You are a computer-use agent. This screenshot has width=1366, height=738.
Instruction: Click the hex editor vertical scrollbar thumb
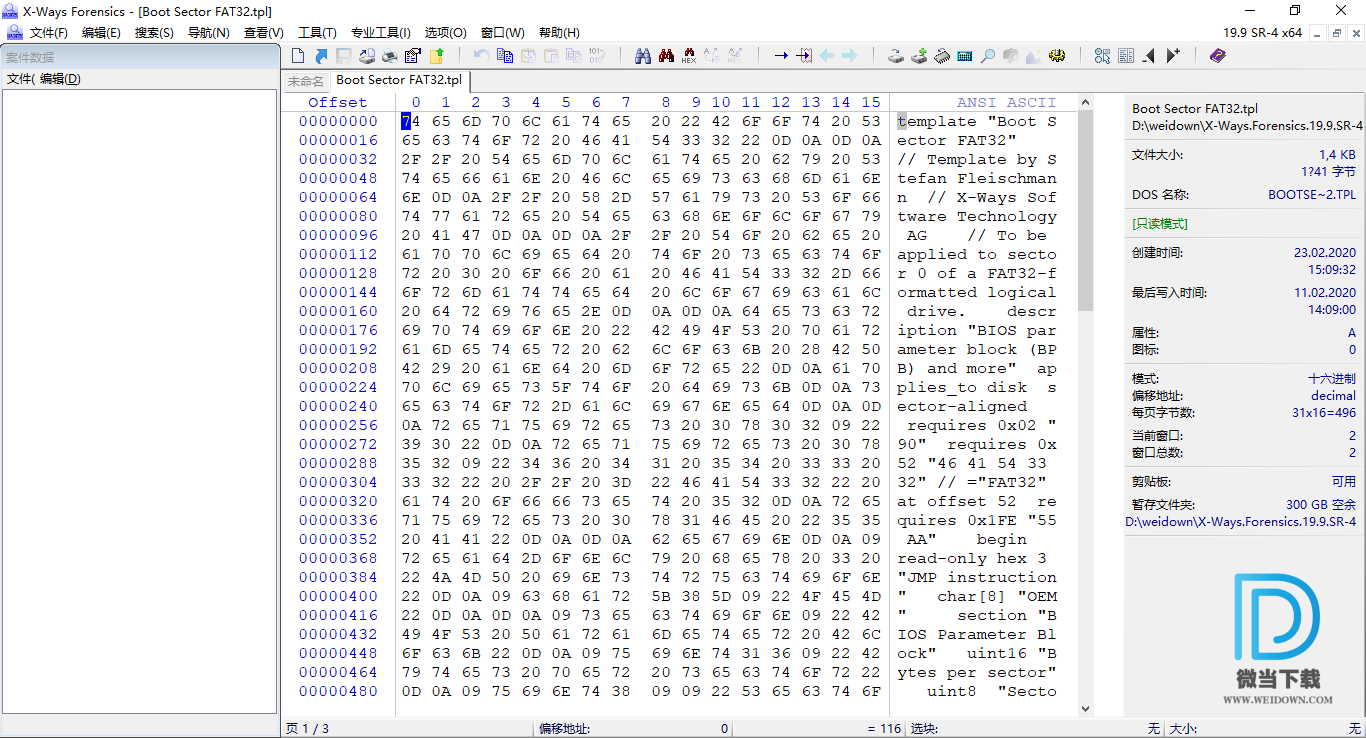[1085, 210]
